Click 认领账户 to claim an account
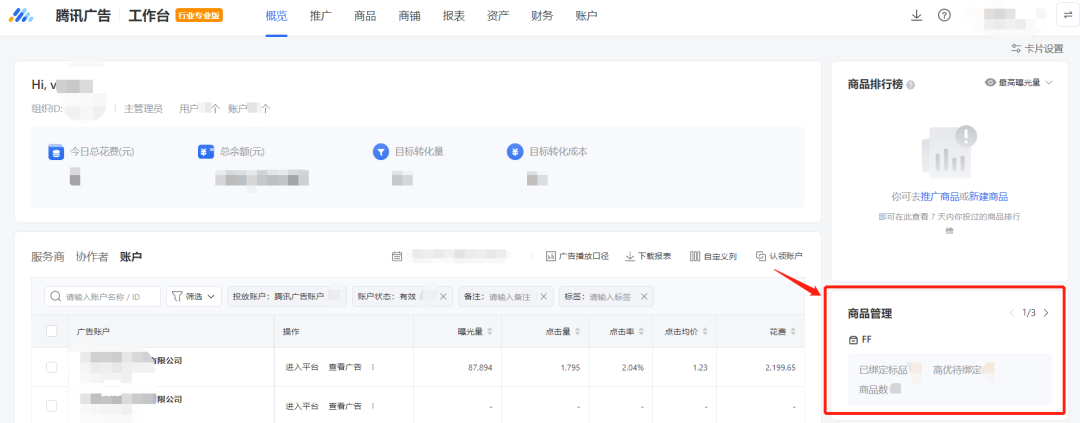The width and height of the screenshot is (1080, 423). 779,256
